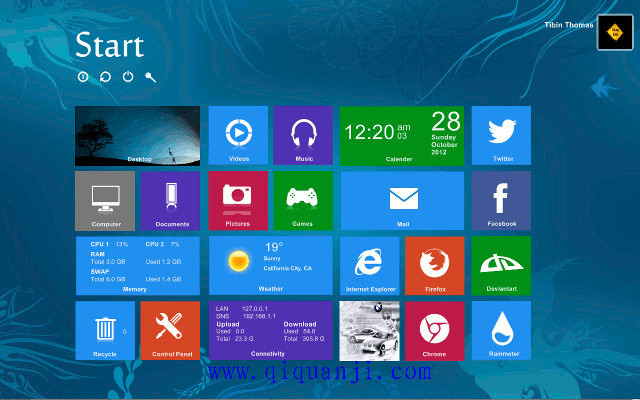Open the Mail envelope tile

pos(402,200)
